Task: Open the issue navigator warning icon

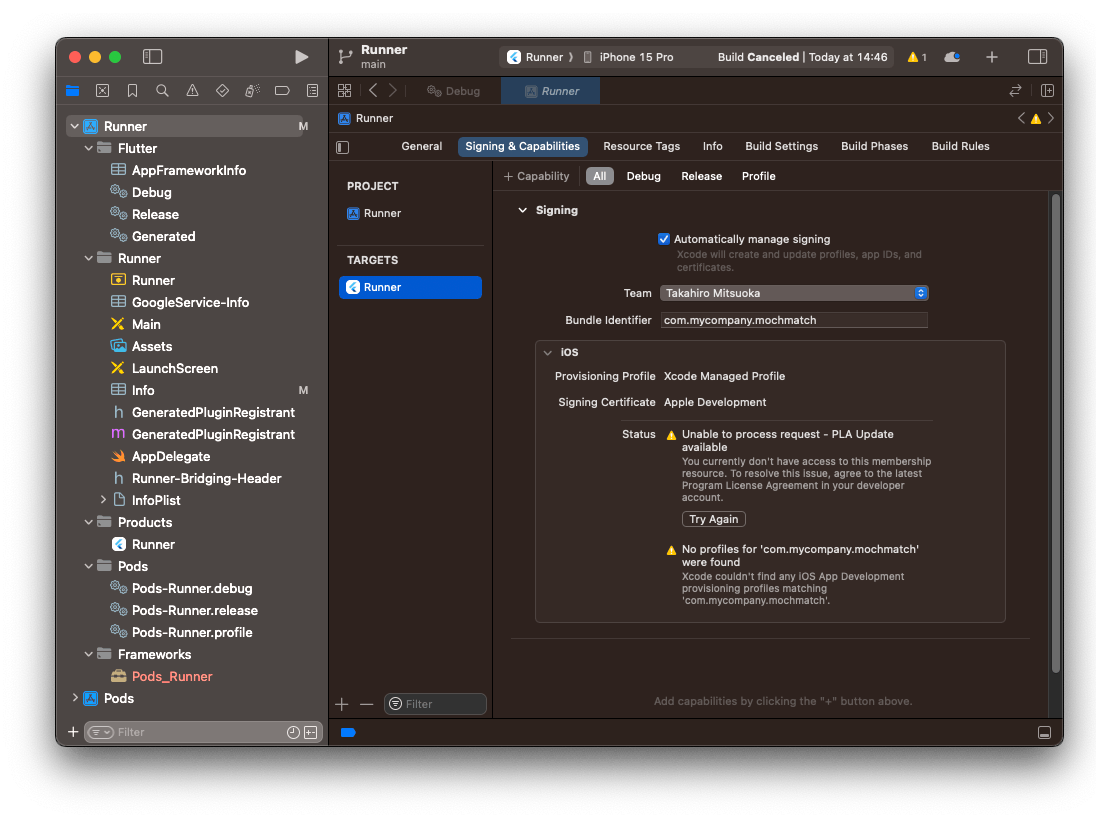Action: [193, 91]
